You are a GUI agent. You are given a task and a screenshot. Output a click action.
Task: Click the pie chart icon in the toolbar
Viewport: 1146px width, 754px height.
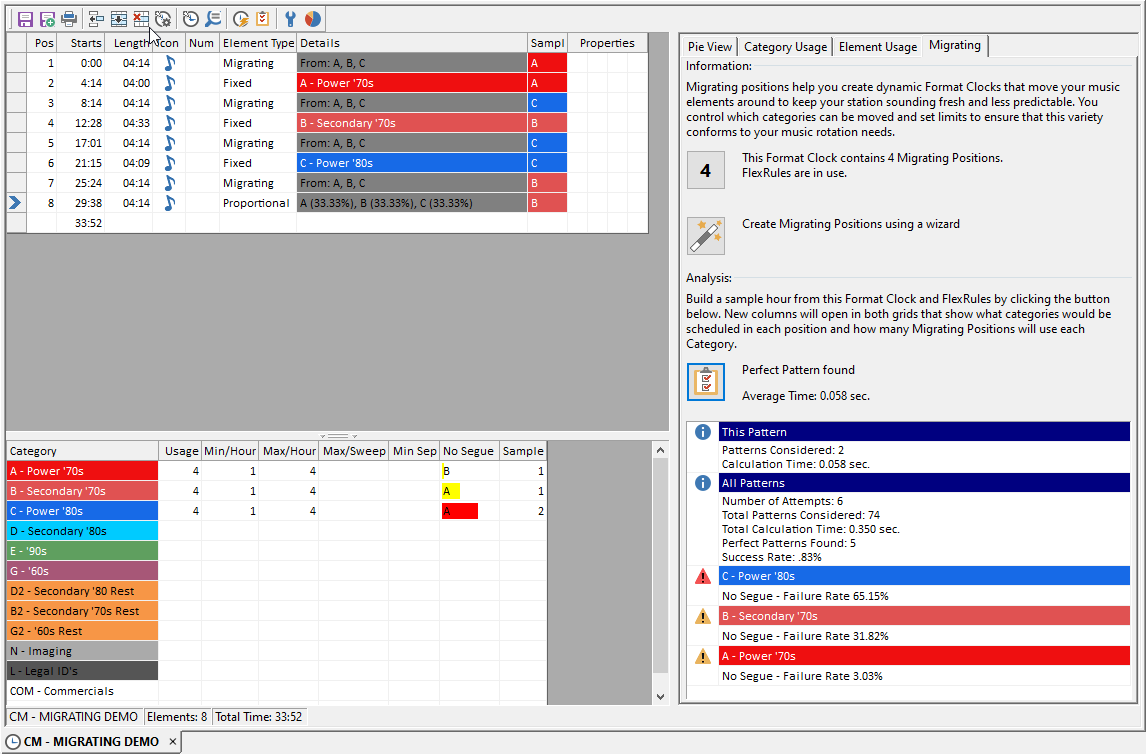pos(313,19)
